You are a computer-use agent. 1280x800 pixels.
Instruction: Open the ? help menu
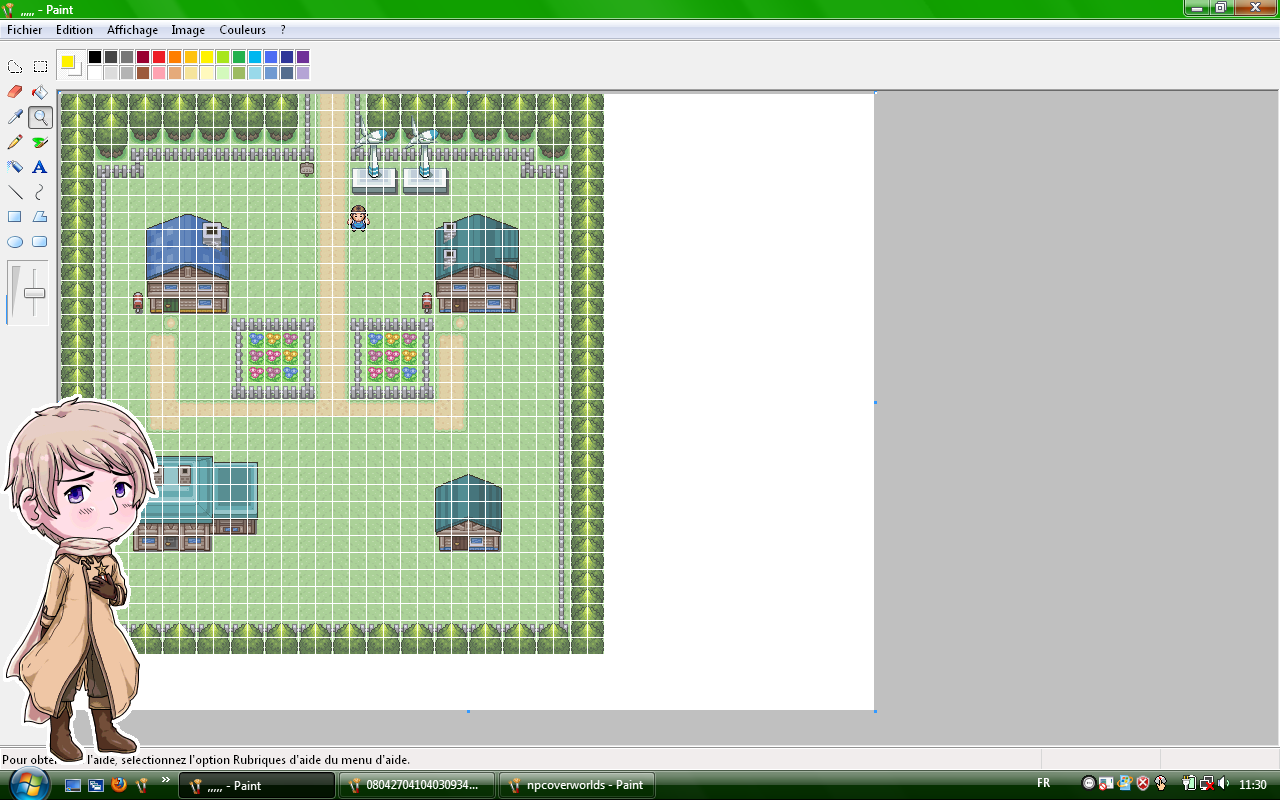[283, 30]
